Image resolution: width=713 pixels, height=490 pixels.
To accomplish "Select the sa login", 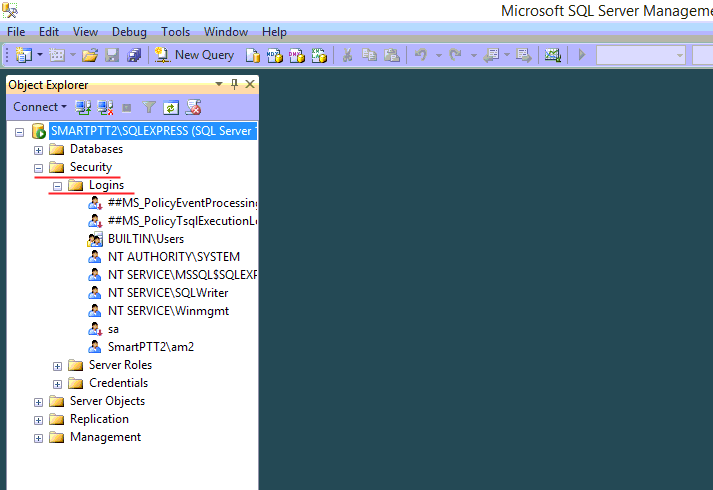I will (113, 329).
